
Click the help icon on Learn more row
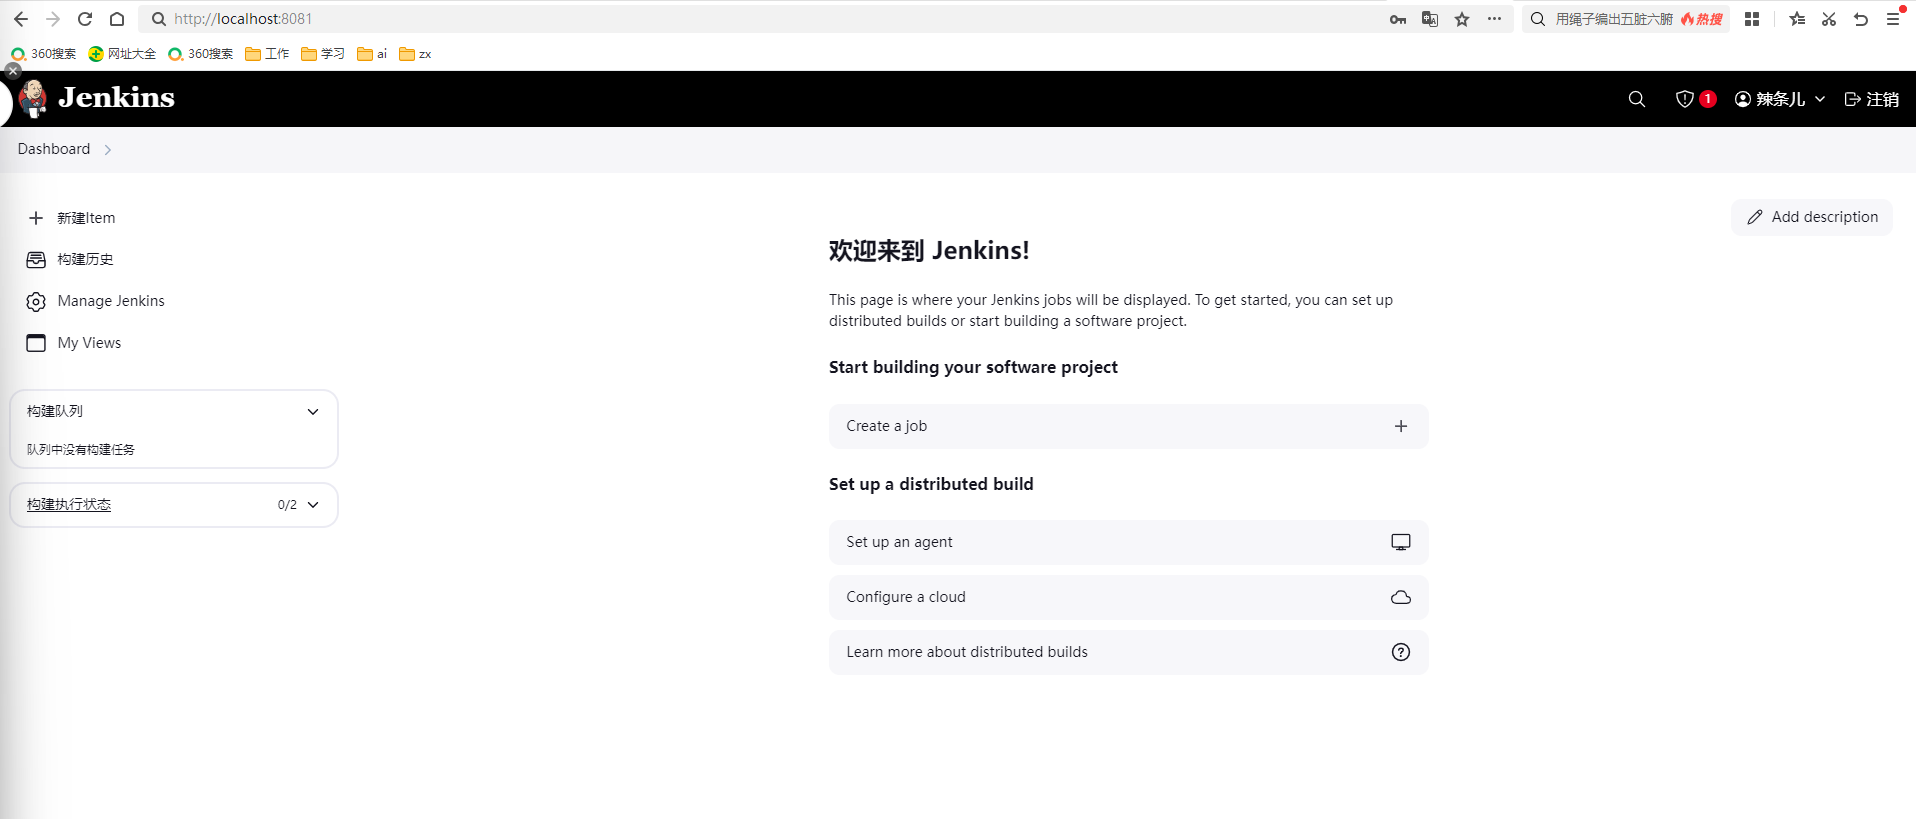pos(1401,652)
